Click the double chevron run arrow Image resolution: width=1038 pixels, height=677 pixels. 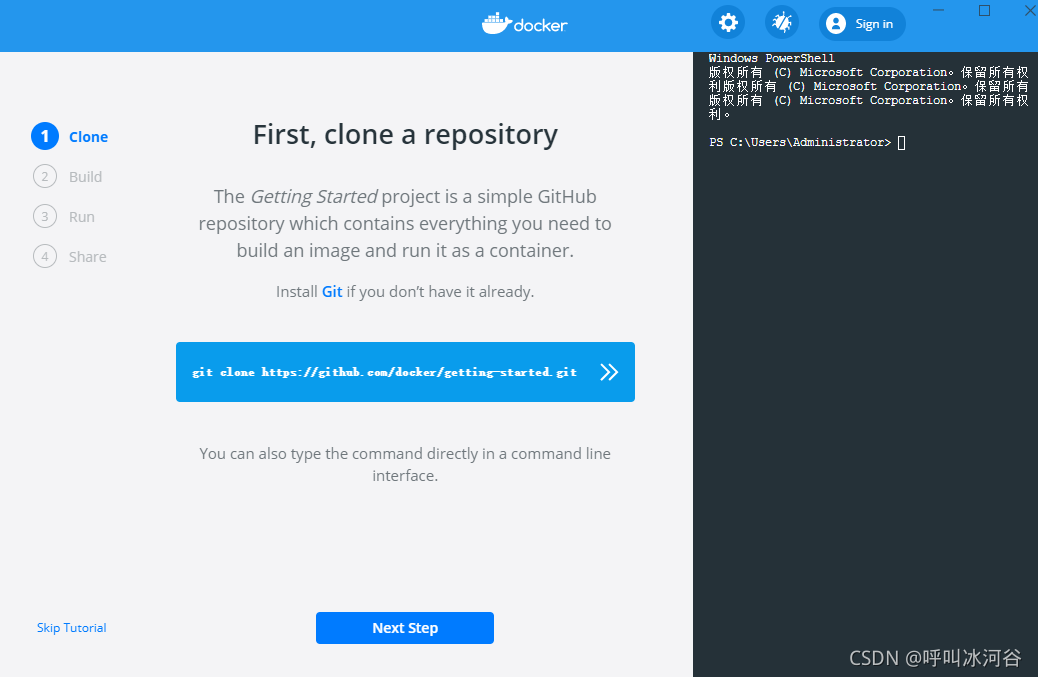tap(609, 372)
